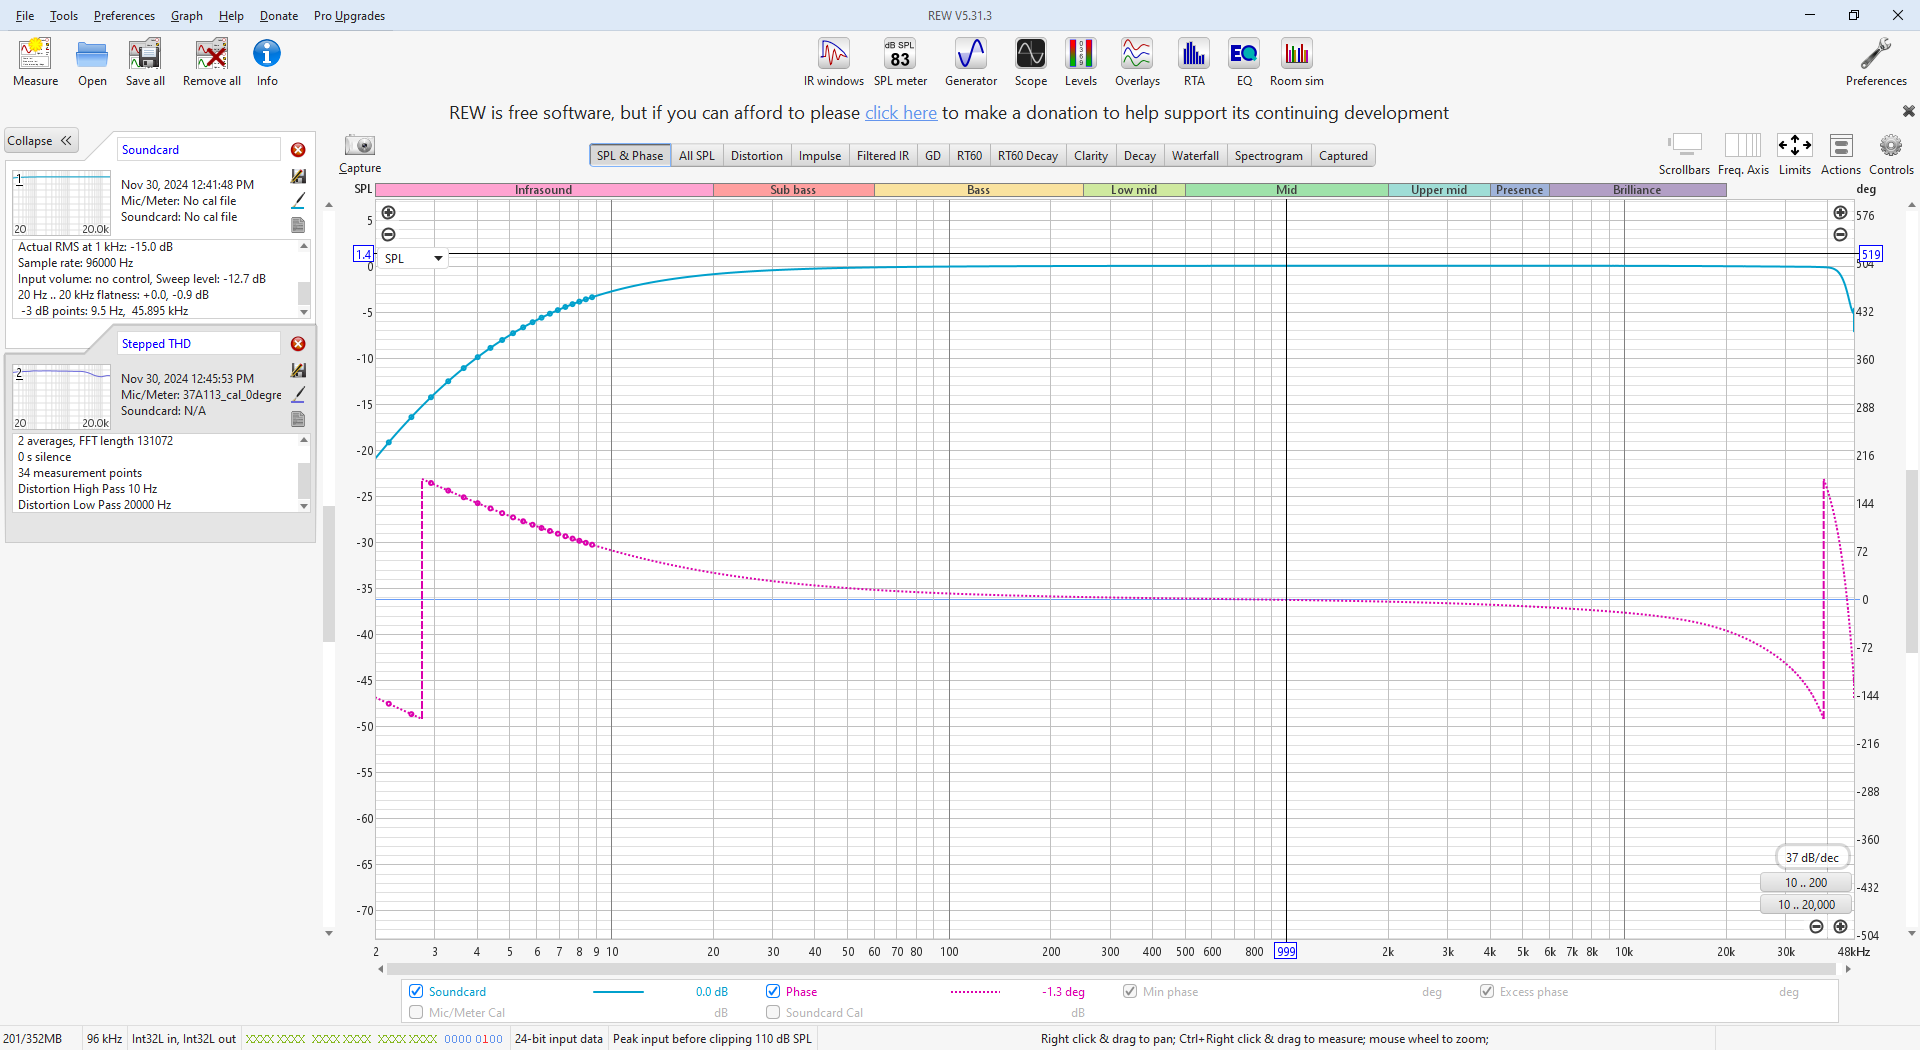Click the Open measurement icon
Viewport: 1920px width, 1050px height.
point(92,62)
